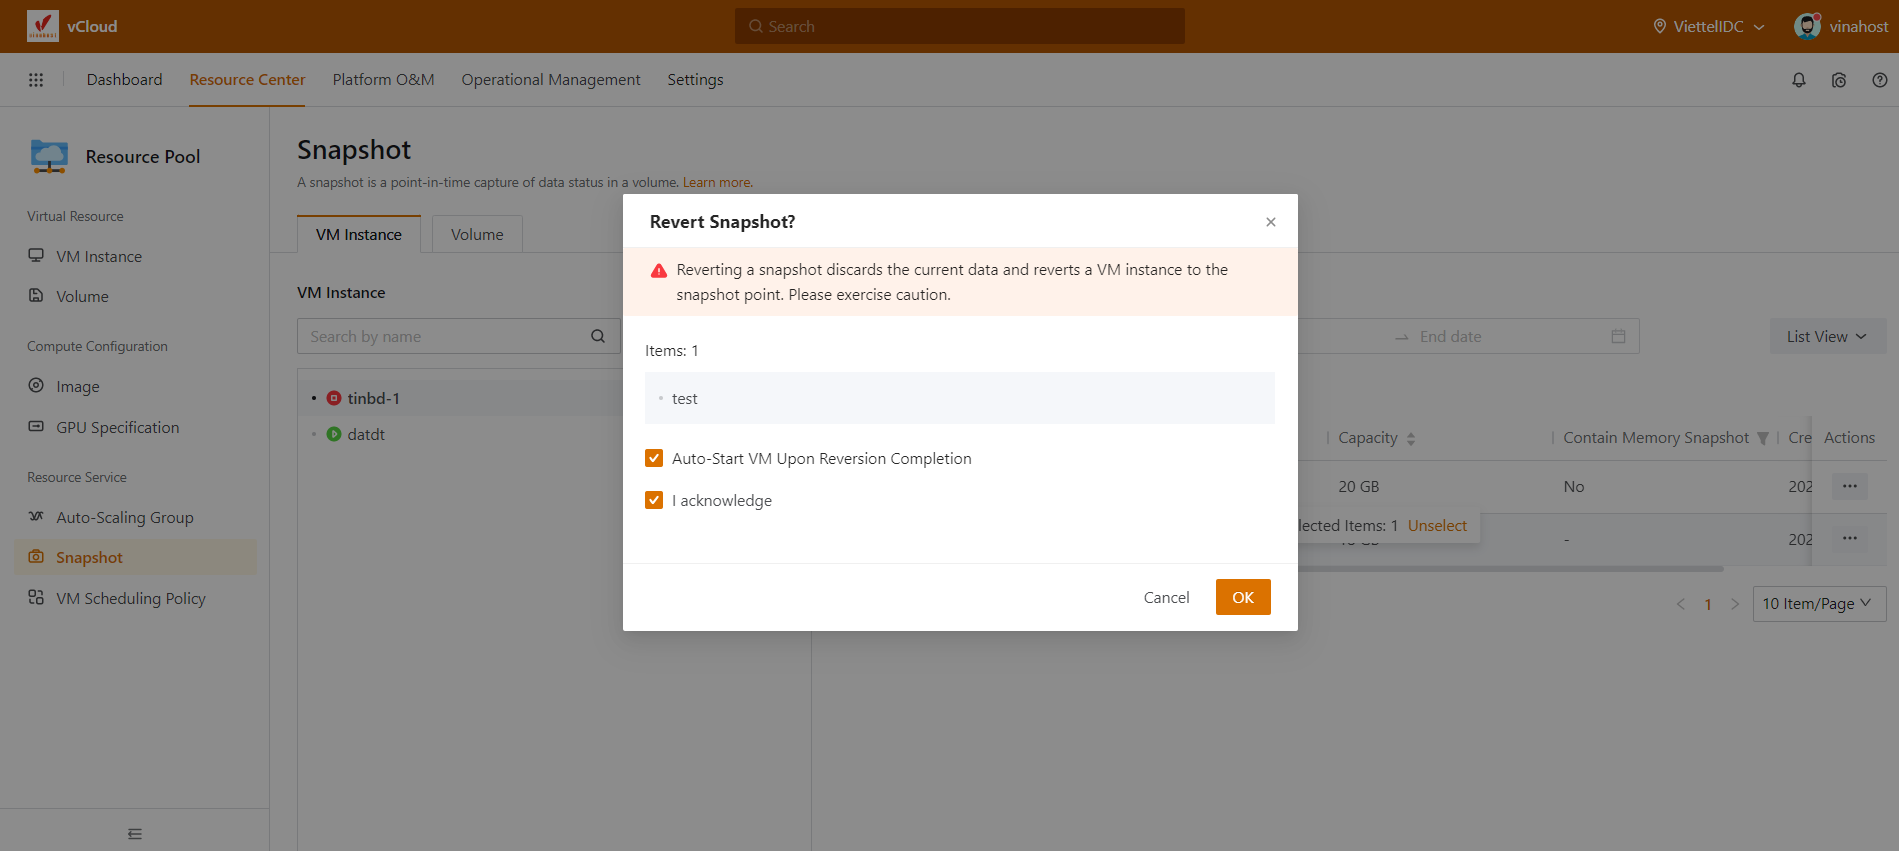Screen dimensions: 1899x851
Task: Open the app grid launcher icon
Action: [36, 80]
